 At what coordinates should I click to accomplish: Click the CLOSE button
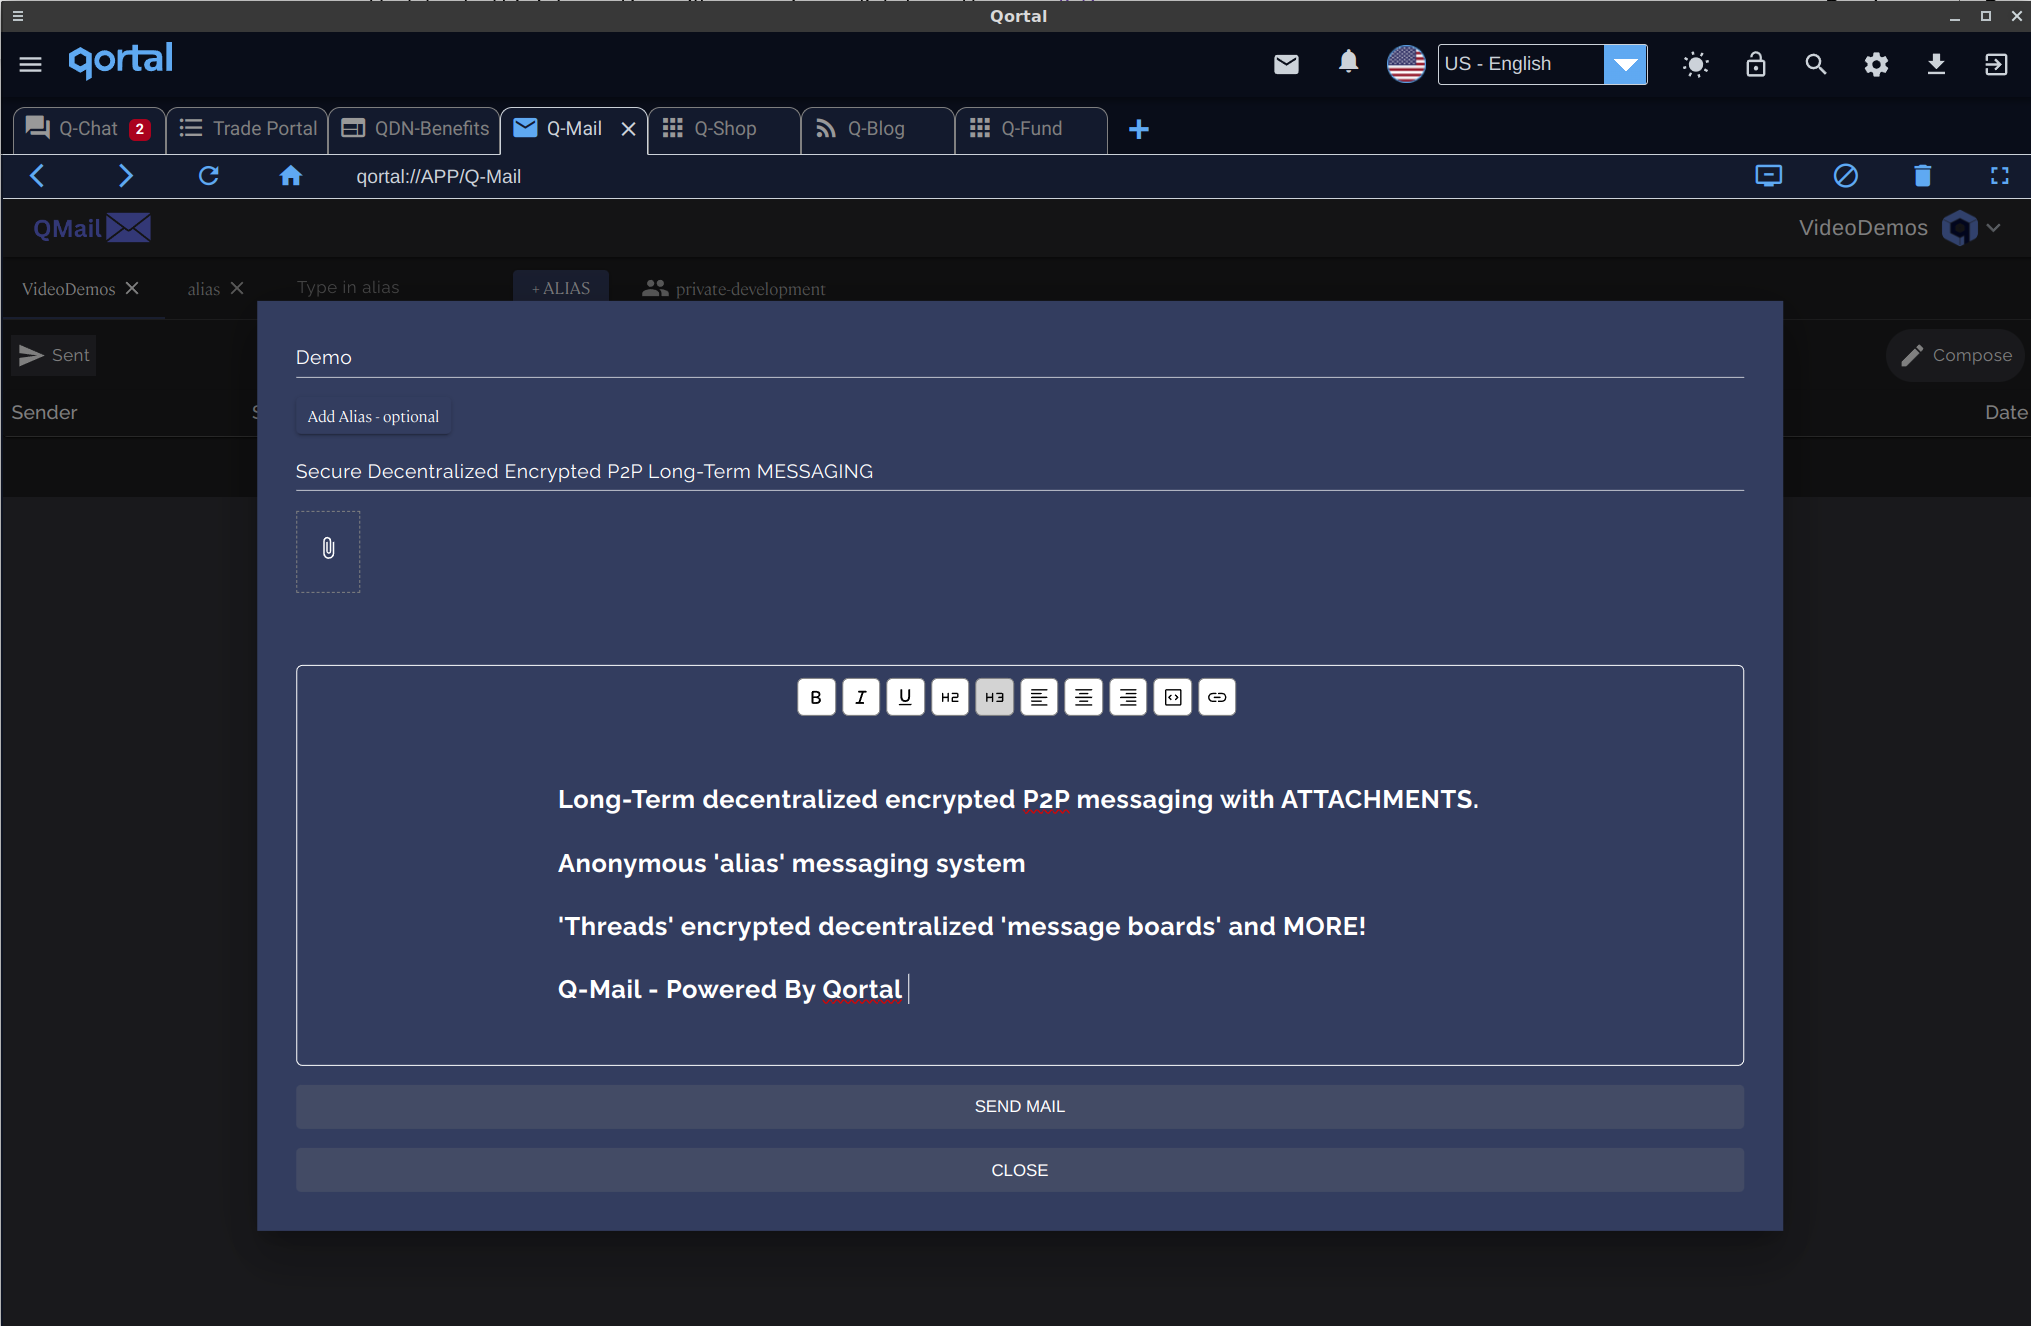pos(1019,1170)
